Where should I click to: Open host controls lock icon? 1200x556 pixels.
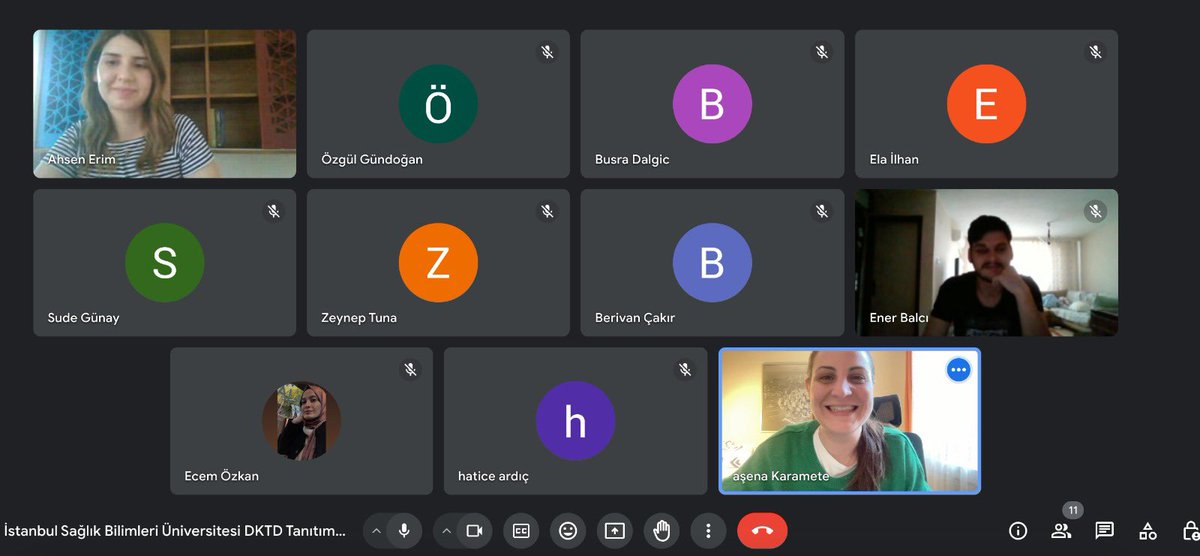(1190, 531)
